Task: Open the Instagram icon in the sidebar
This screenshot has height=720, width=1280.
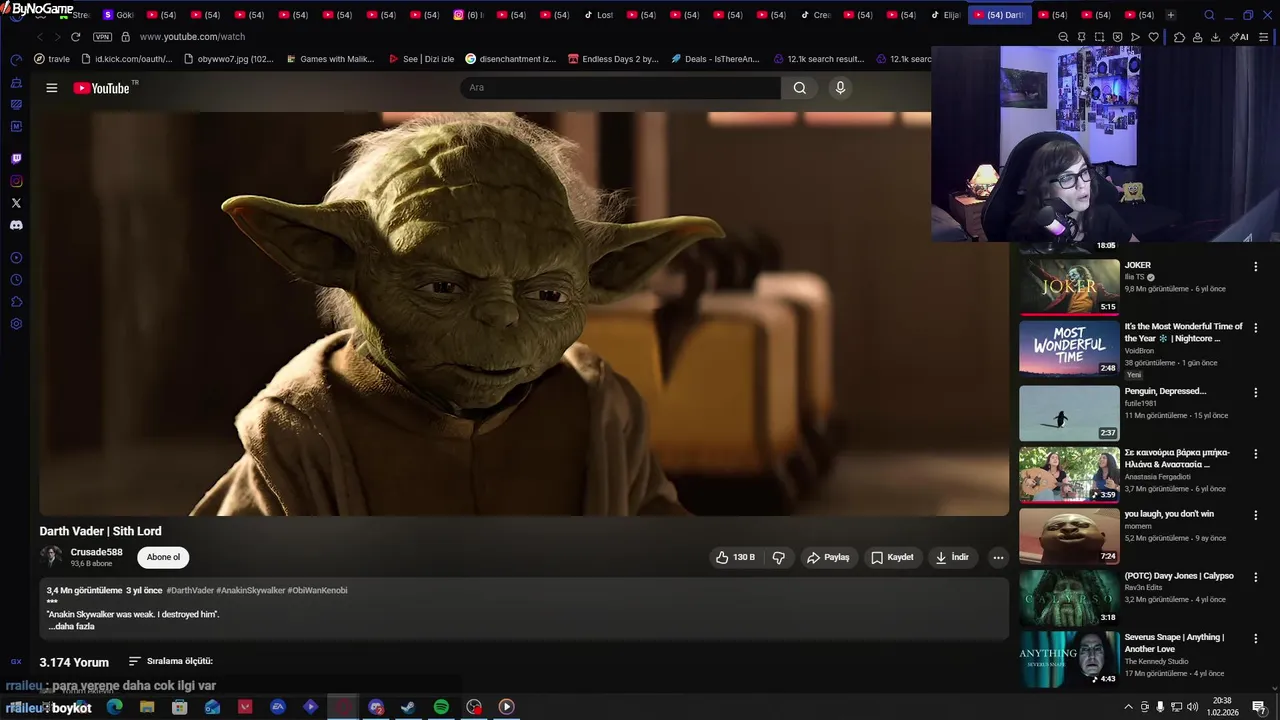Action: (16, 181)
